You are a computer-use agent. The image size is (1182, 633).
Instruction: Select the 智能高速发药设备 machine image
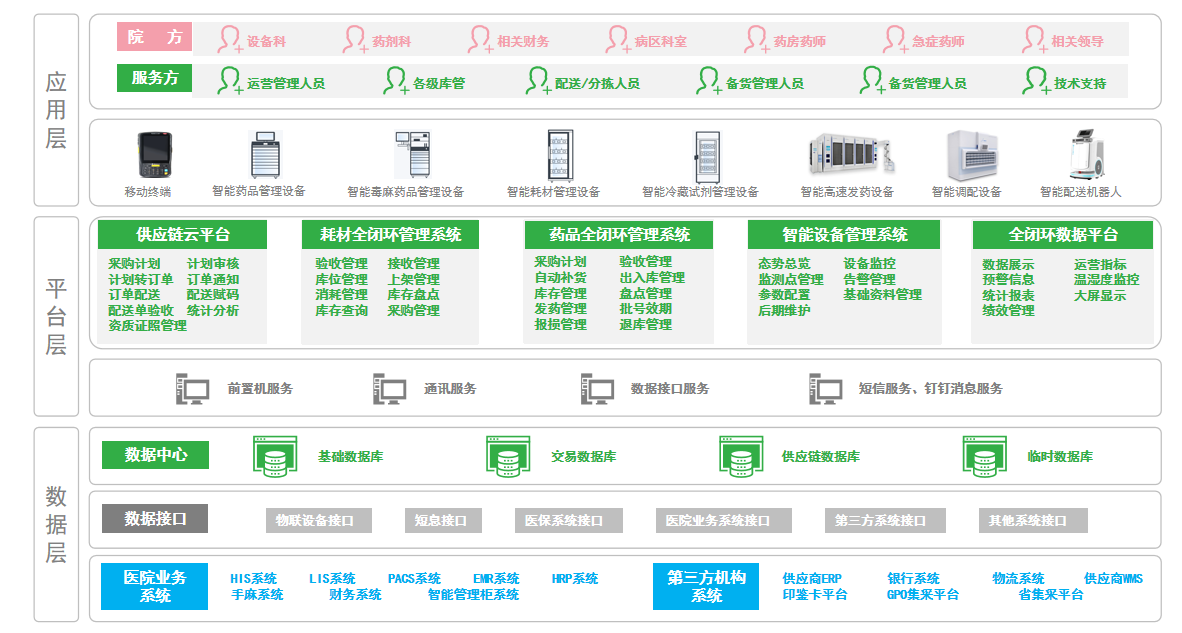[851, 156]
